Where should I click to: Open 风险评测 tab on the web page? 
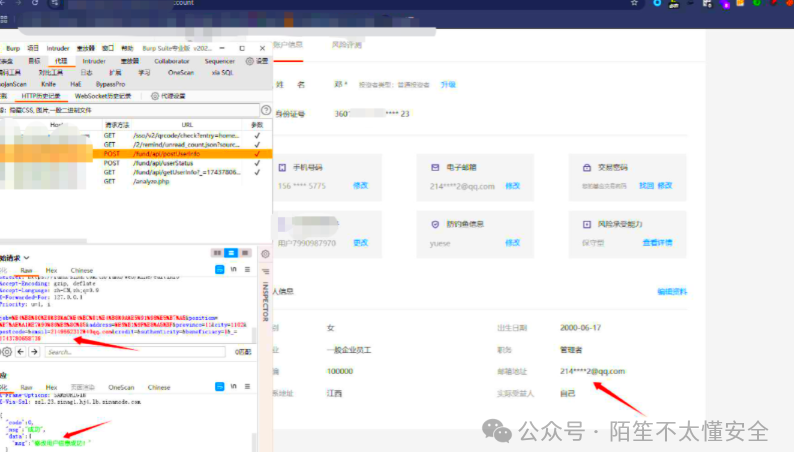pos(347,45)
